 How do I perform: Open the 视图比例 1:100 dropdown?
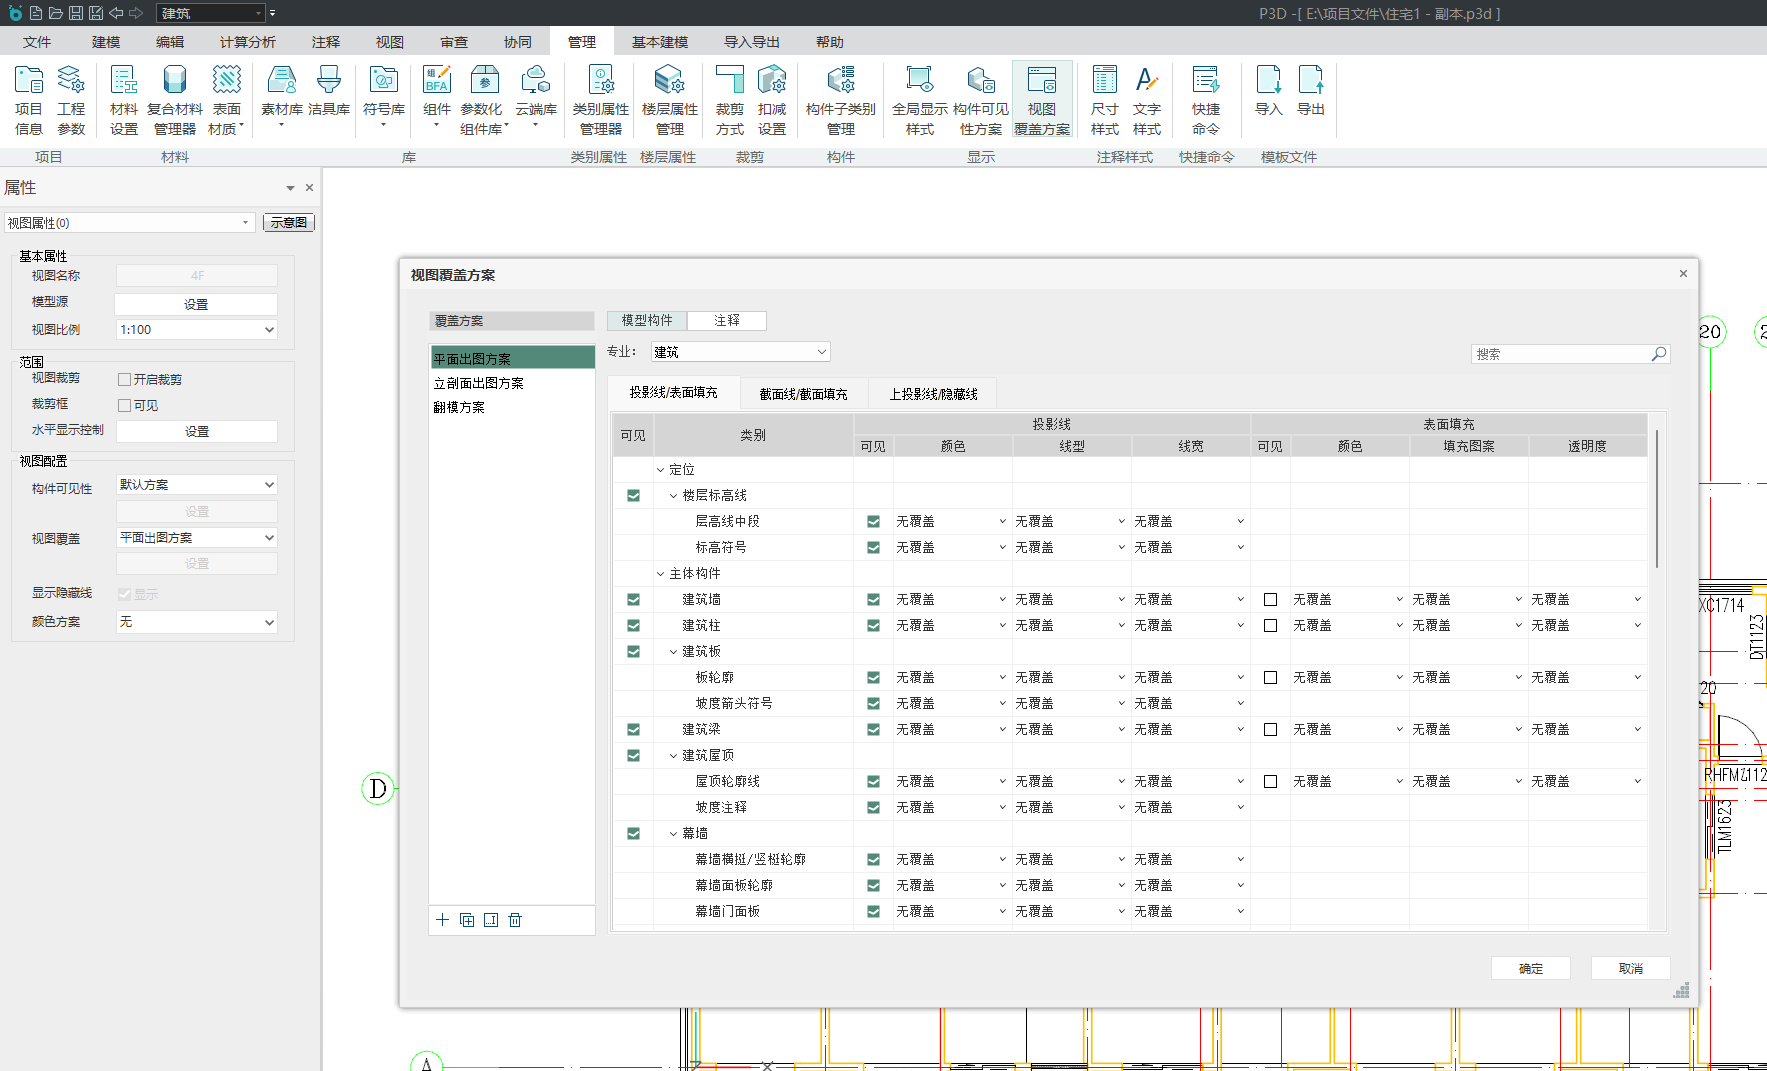click(x=196, y=330)
